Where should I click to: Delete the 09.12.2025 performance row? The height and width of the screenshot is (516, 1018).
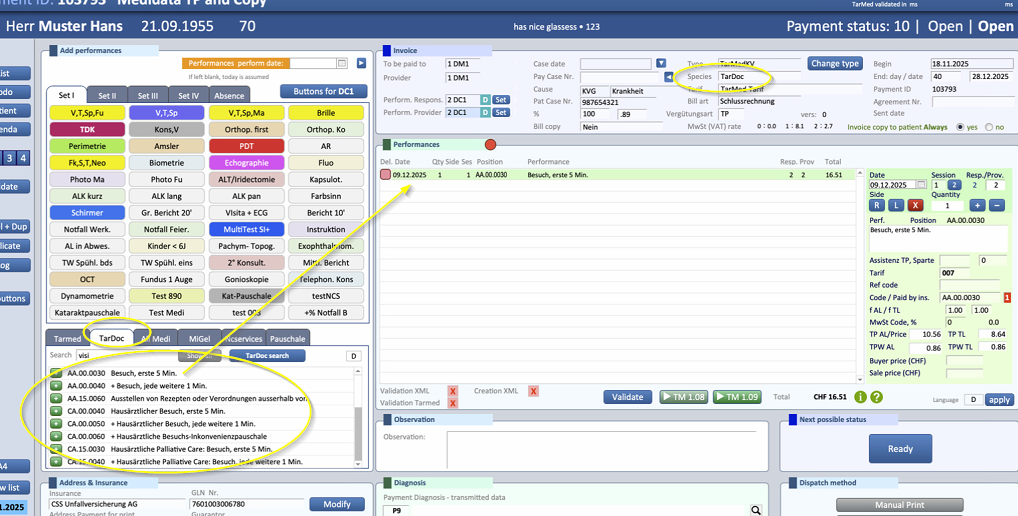386,175
